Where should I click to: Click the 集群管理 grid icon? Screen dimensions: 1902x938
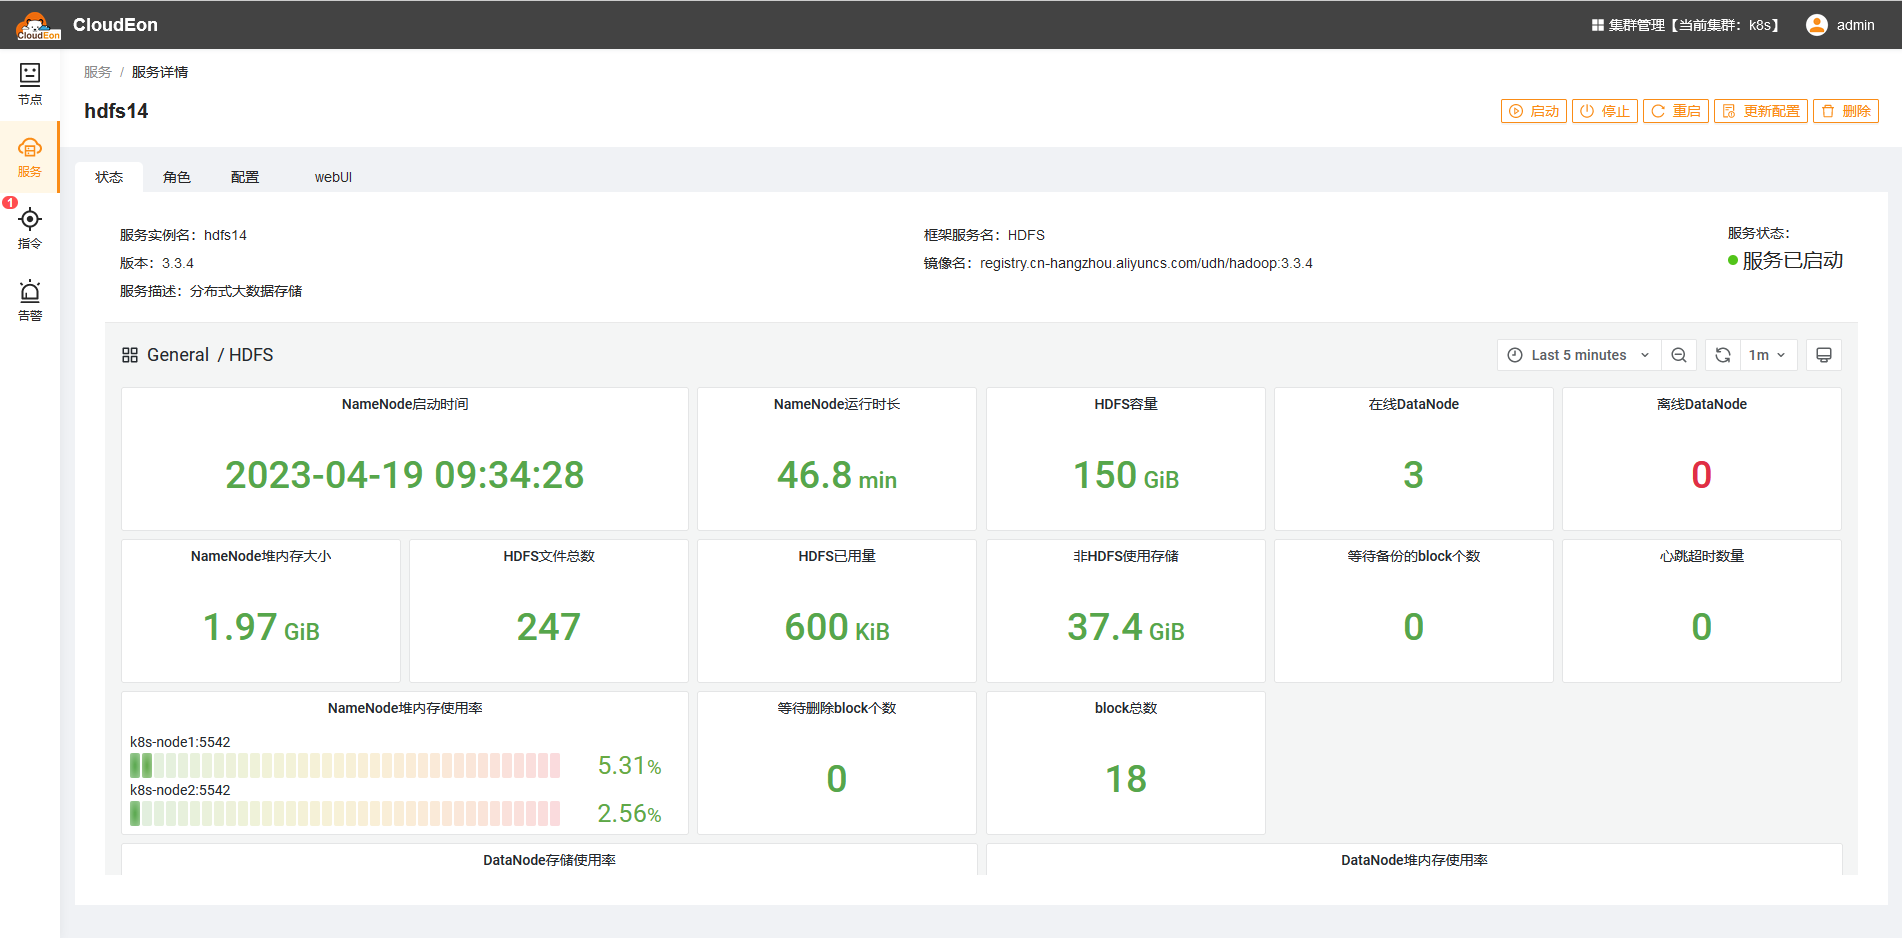coord(1597,25)
